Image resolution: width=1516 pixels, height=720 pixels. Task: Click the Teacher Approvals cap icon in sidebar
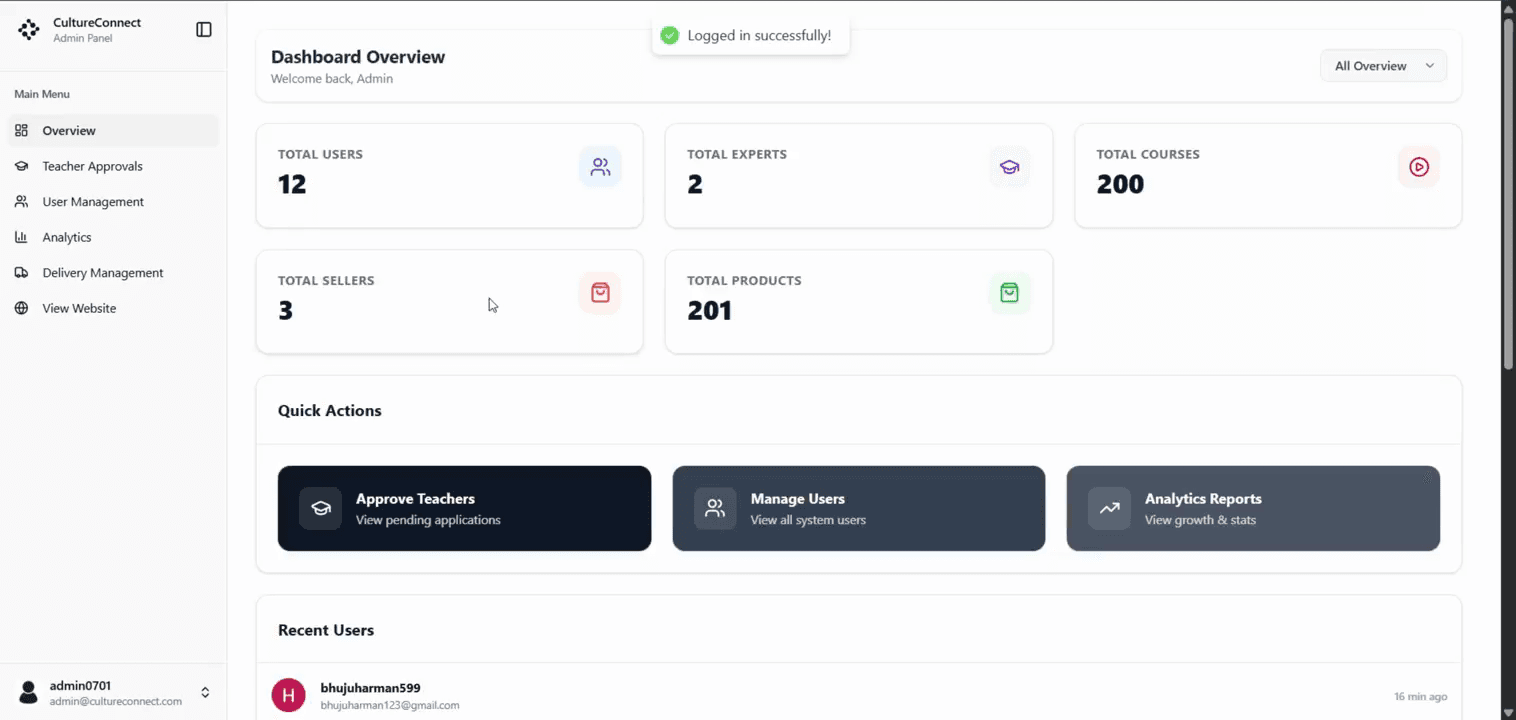pyautogui.click(x=21, y=166)
